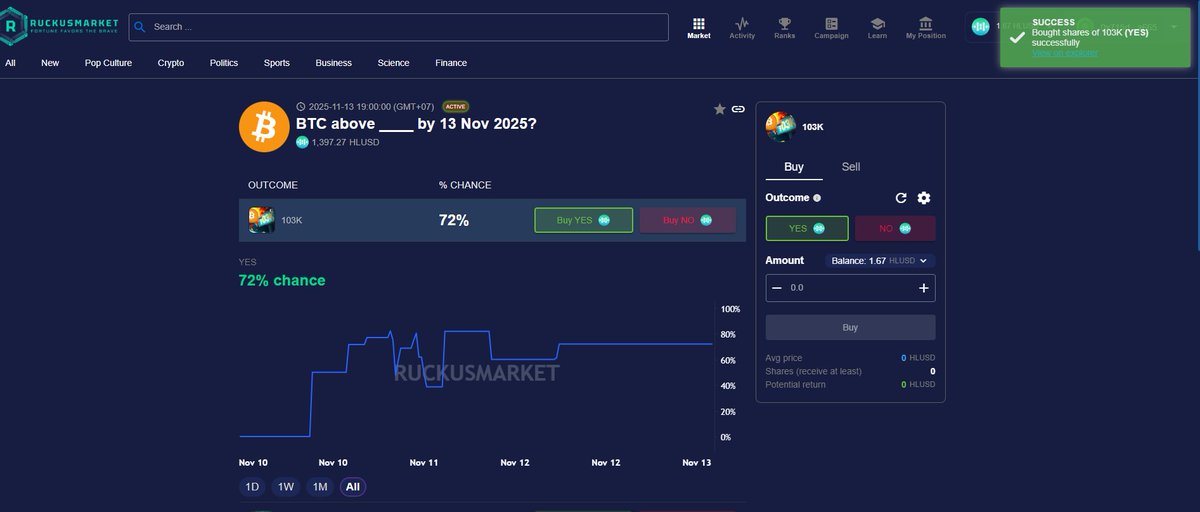Show the 1D chart range
This screenshot has height=512, width=1200.
pyautogui.click(x=252, y=487)
